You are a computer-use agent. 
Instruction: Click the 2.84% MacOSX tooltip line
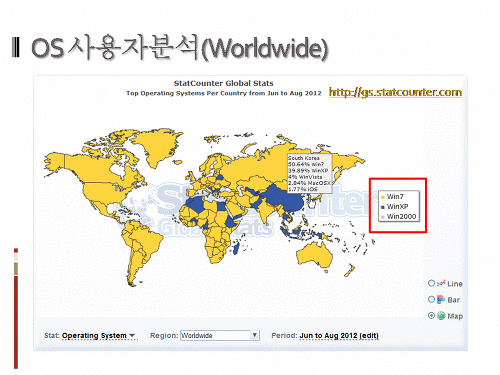pos(309,183)
